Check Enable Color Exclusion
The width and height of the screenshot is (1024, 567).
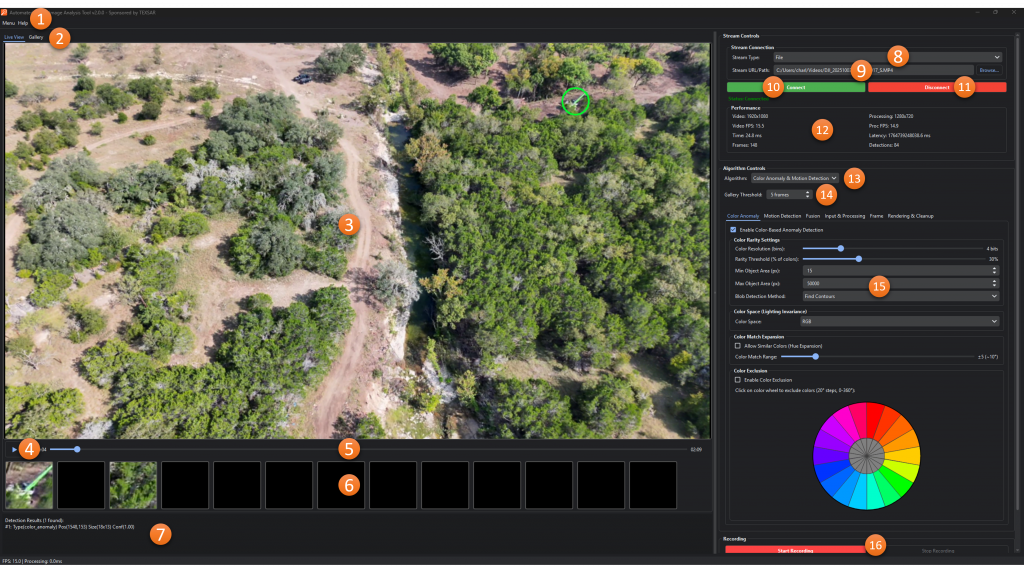[738, 380]
